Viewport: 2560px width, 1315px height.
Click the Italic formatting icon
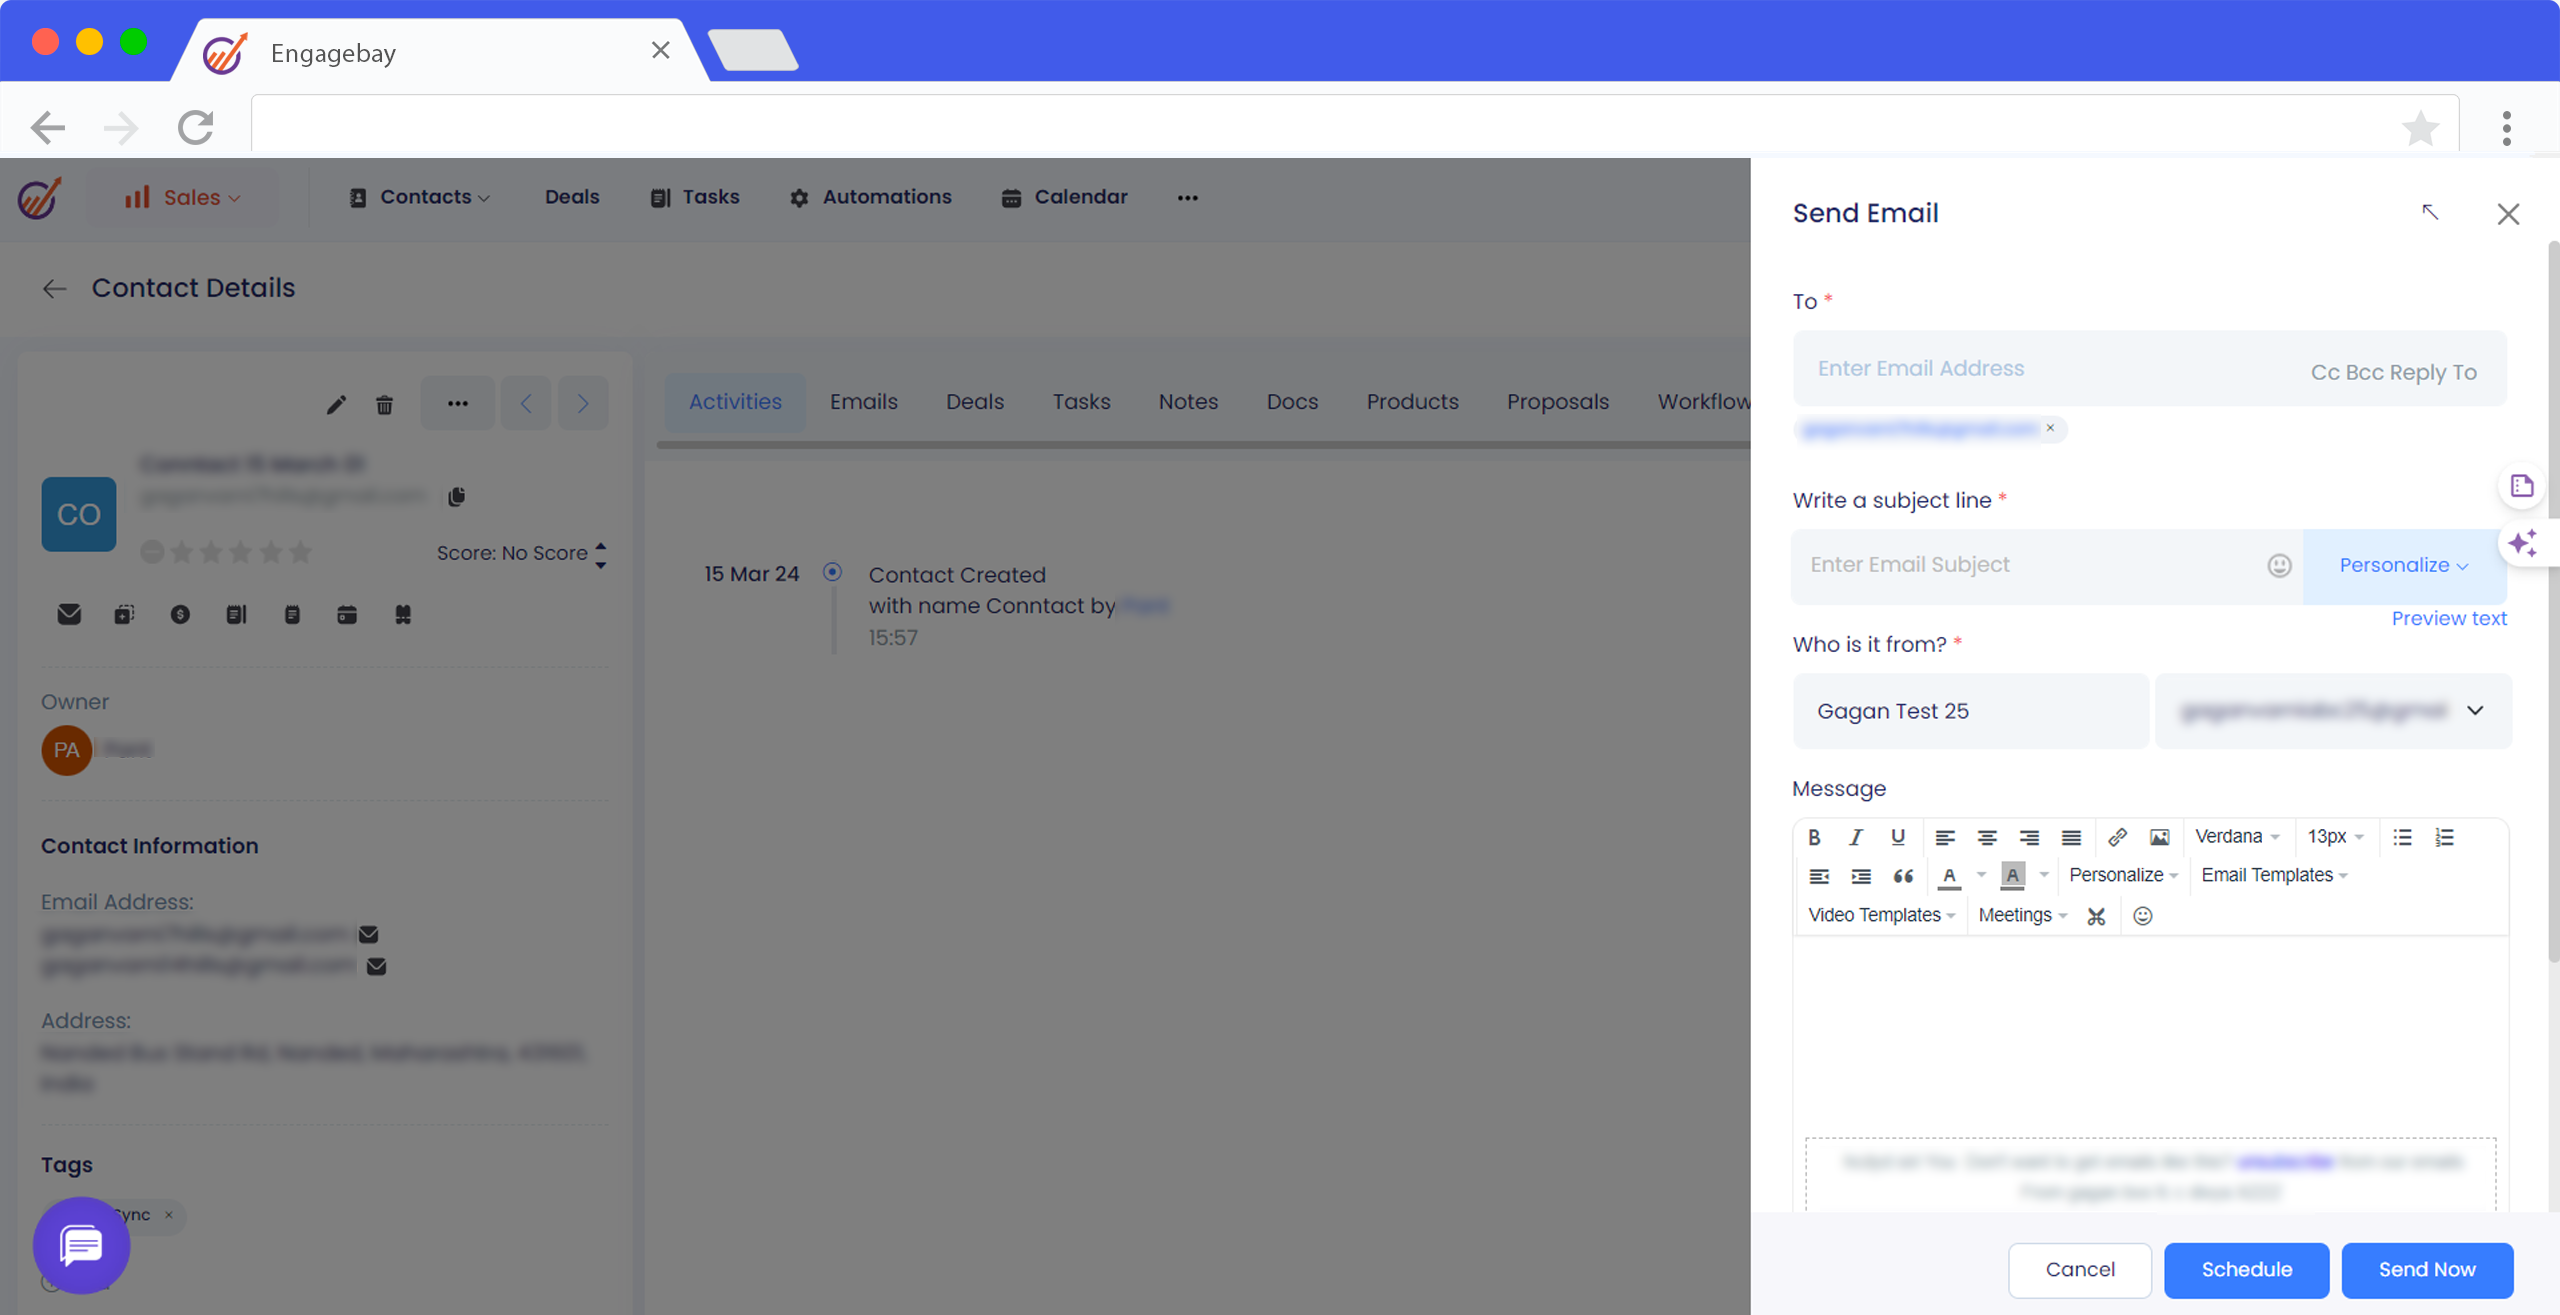(x=1856, y=837)
